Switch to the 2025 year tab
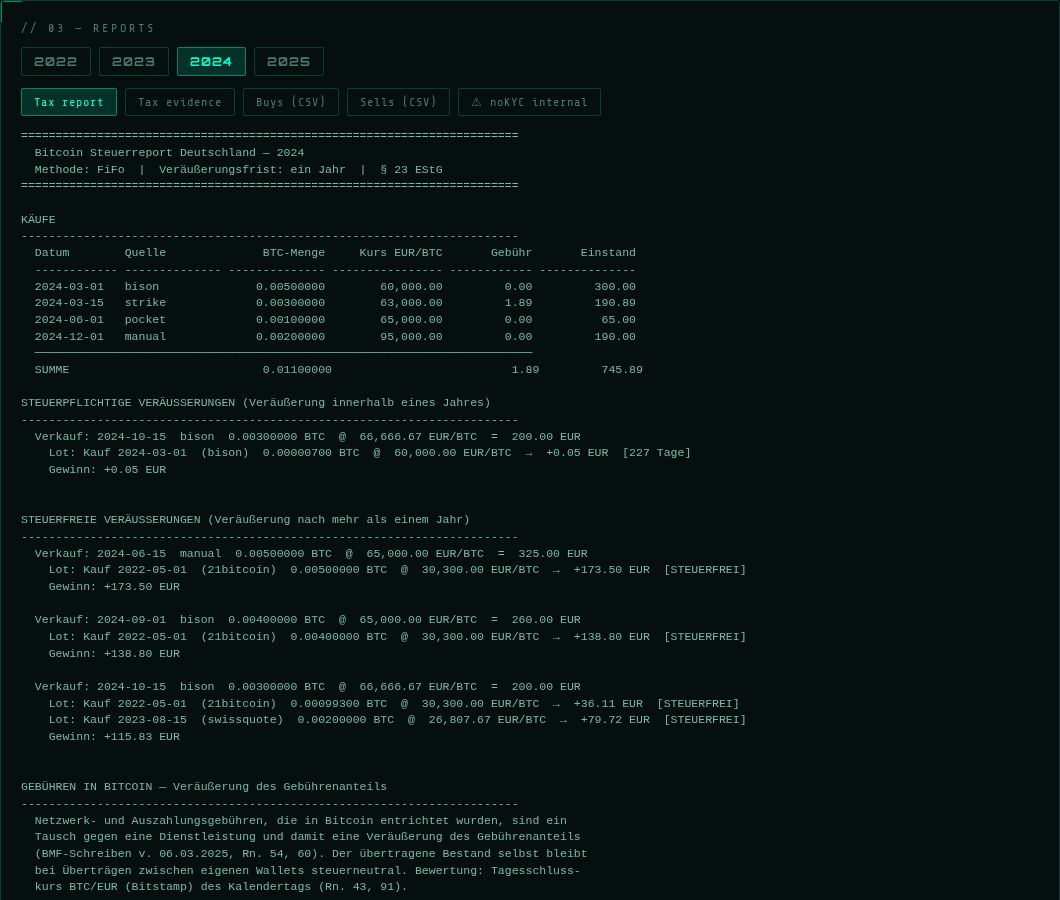Screen dimensions: 1060x900 pyautogui.click(x=289, y=62)
